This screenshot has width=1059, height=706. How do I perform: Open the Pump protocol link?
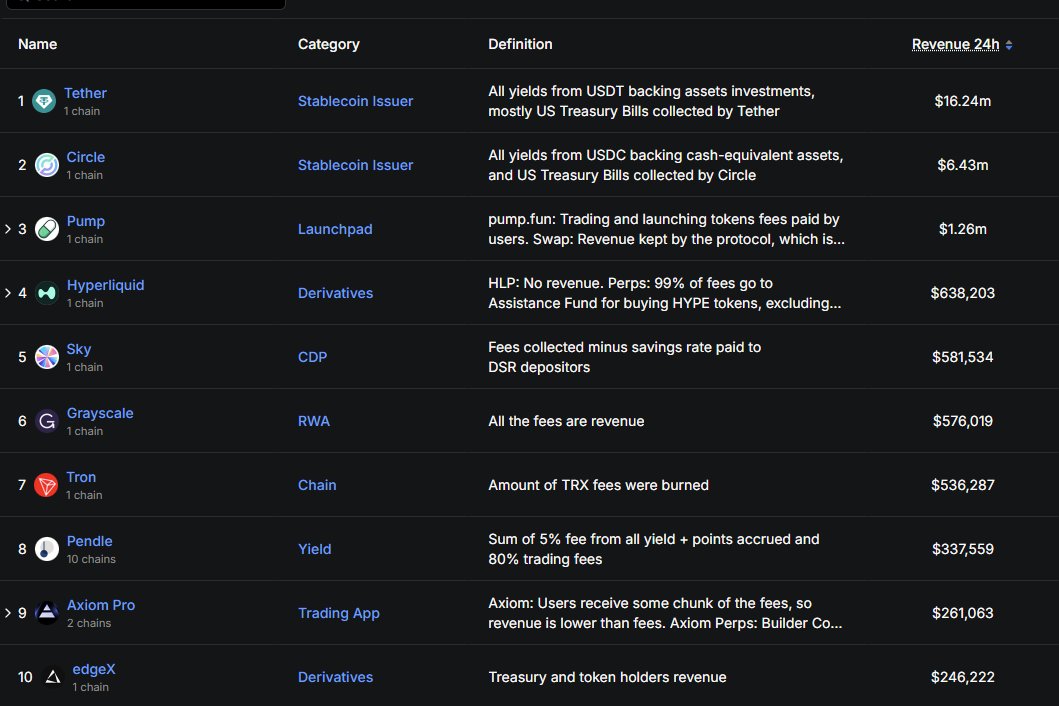86,221
